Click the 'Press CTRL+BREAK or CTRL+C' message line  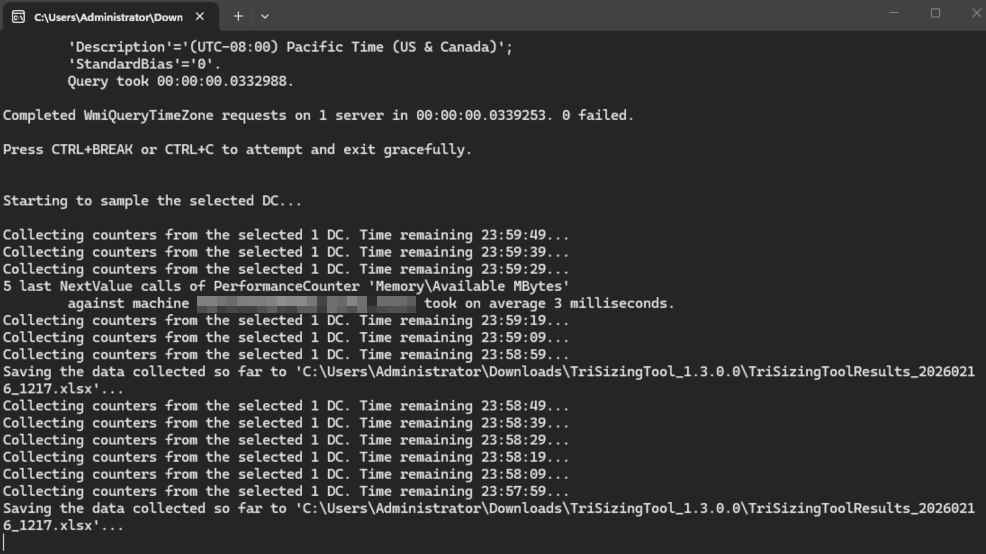[237, 150]
